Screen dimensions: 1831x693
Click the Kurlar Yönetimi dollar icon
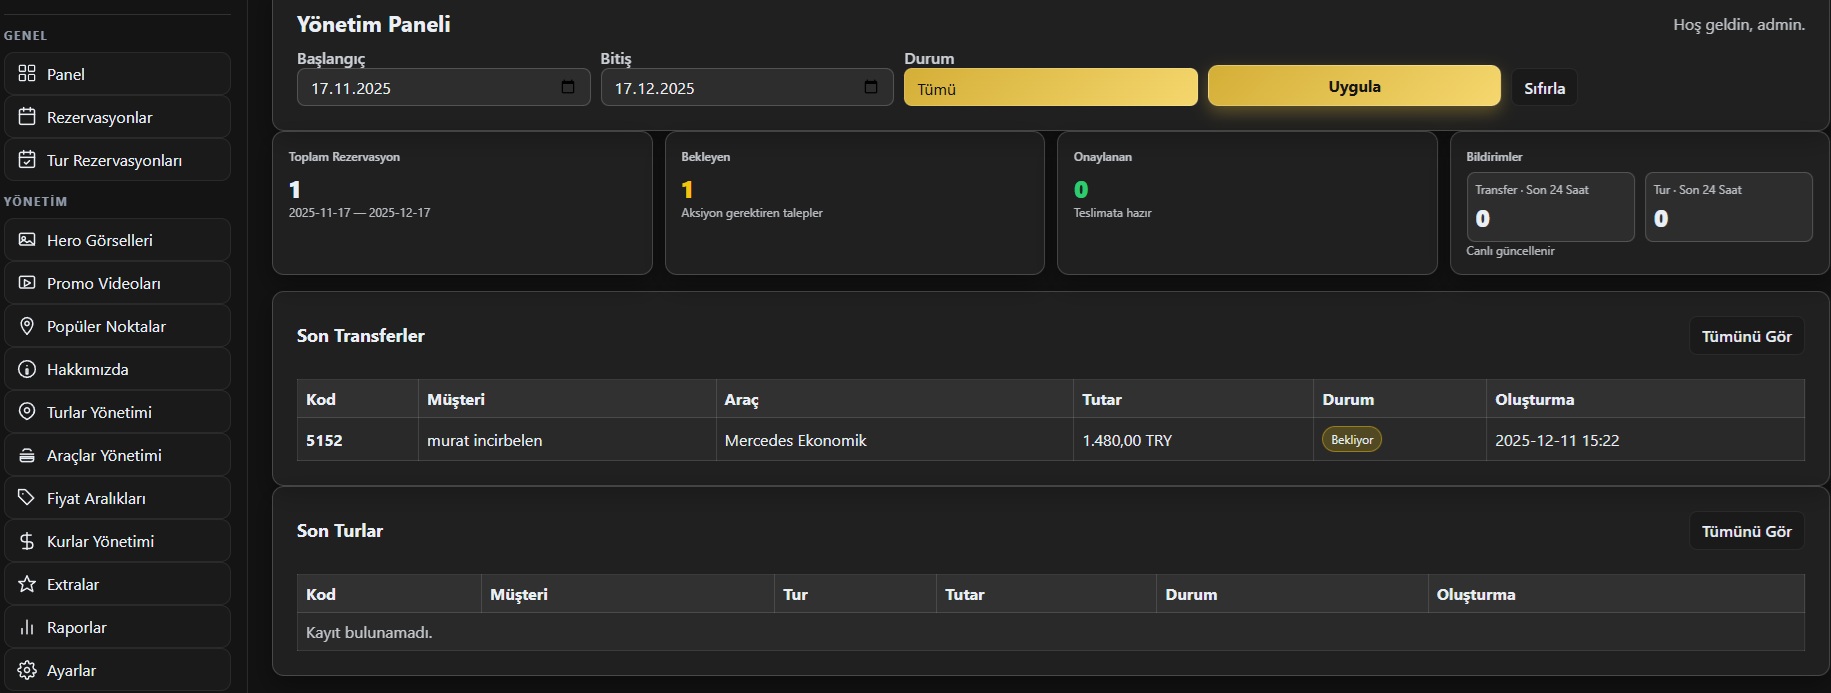click(27, 541)
